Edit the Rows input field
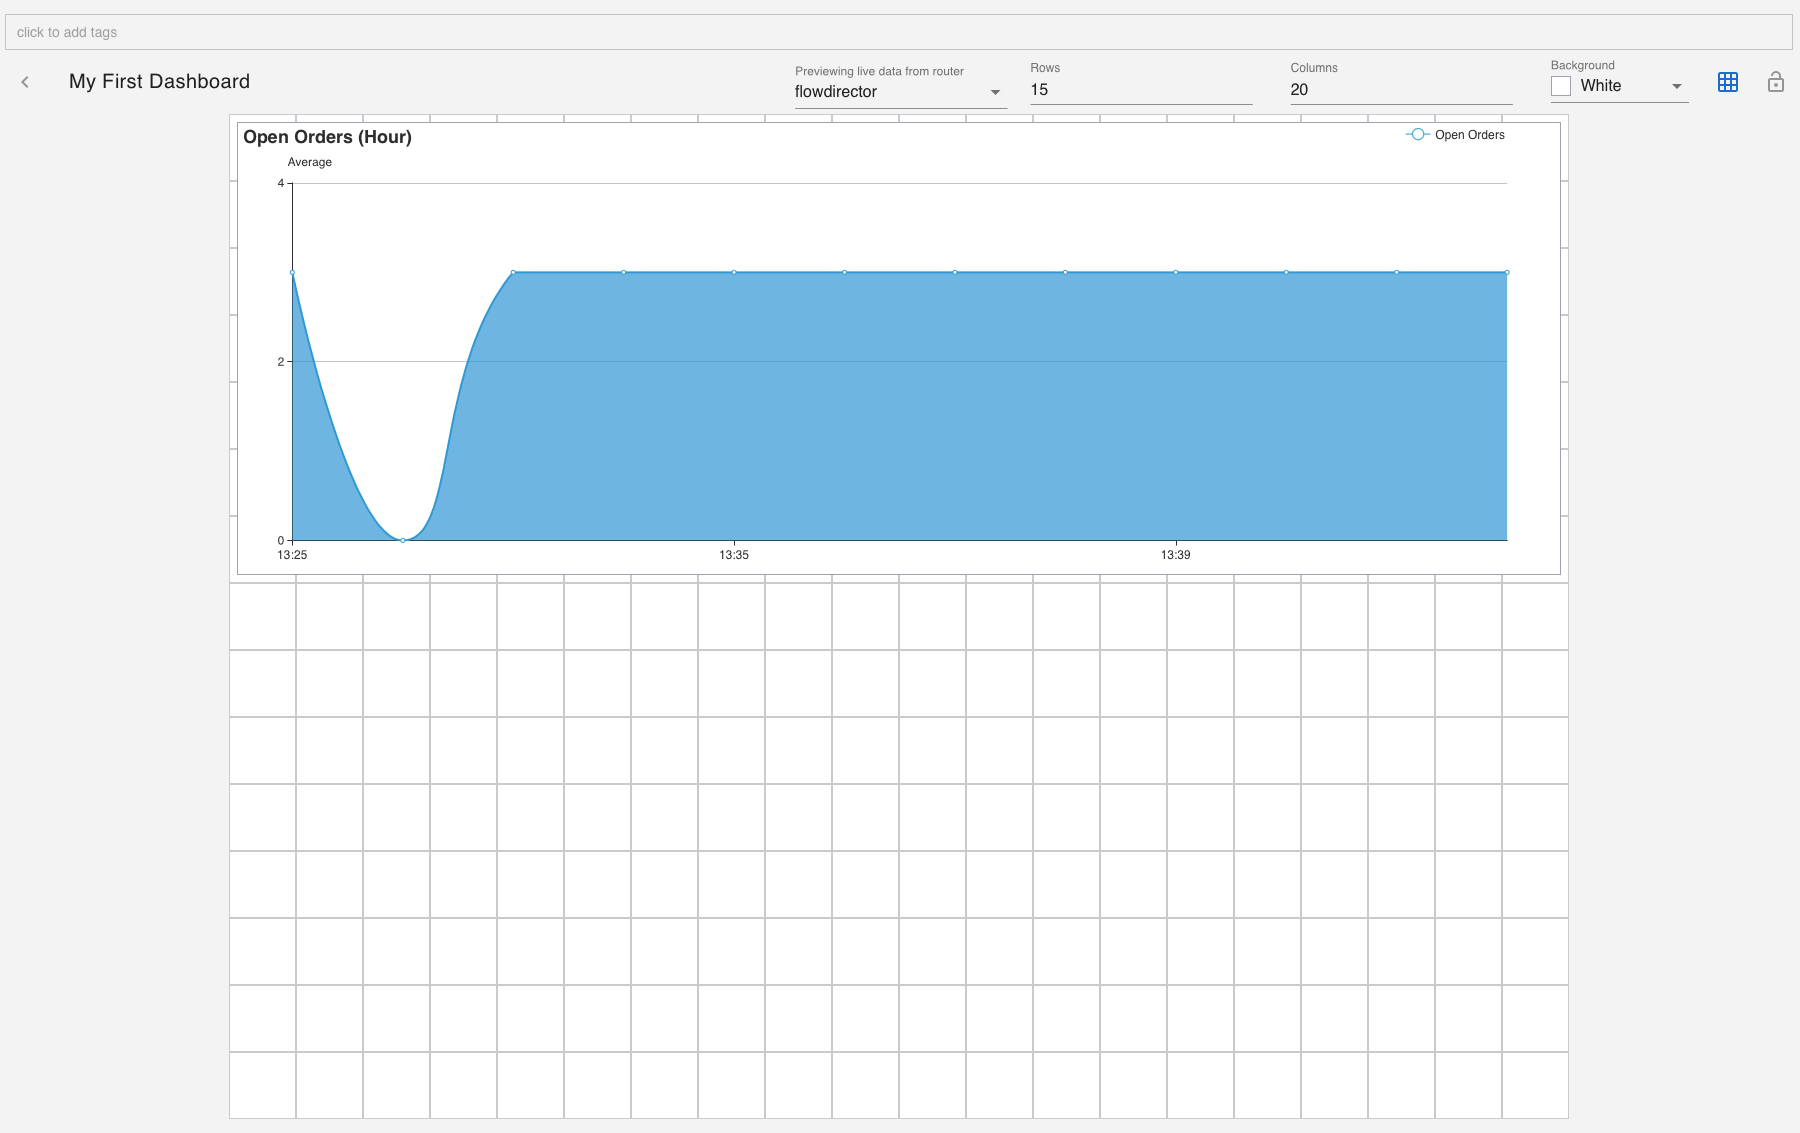Screen dimensions: 1800x1133 tap(1141, 90)
